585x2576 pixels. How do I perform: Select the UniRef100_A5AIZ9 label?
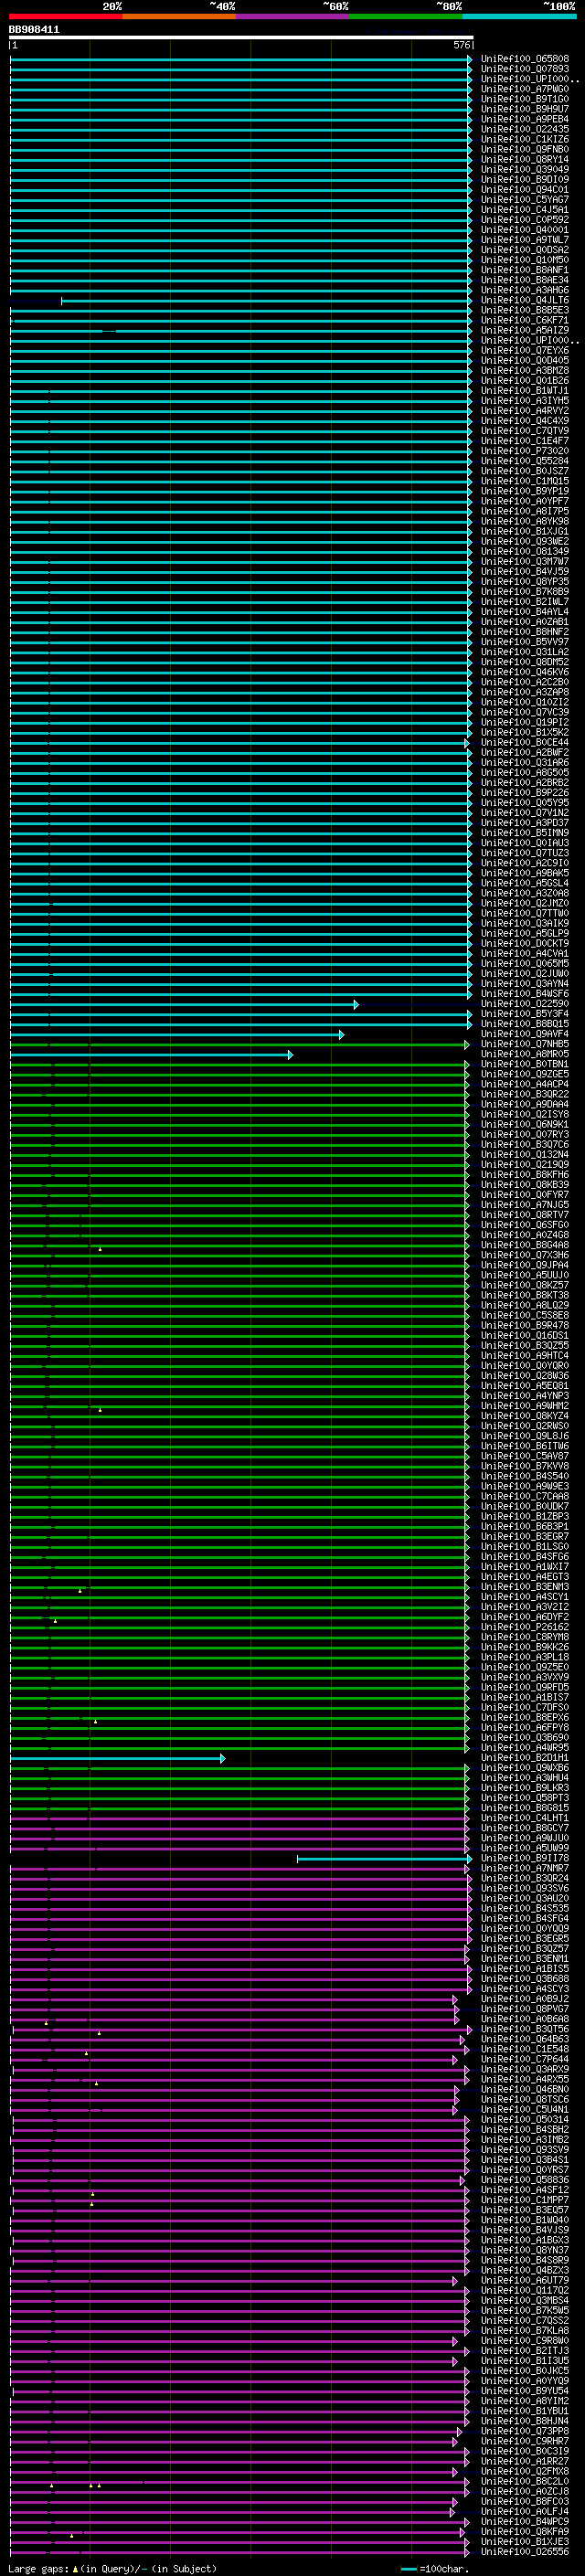point(524,330)
